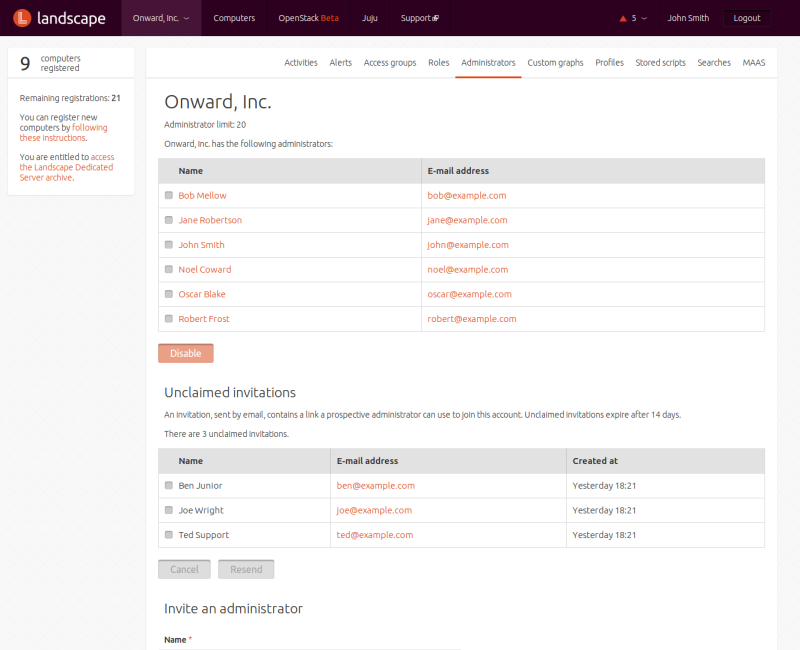Expand the Onward, Inc. account dropdown
Image resolution: width=800 pixels, height=650 pixels.
pos(161,18)
